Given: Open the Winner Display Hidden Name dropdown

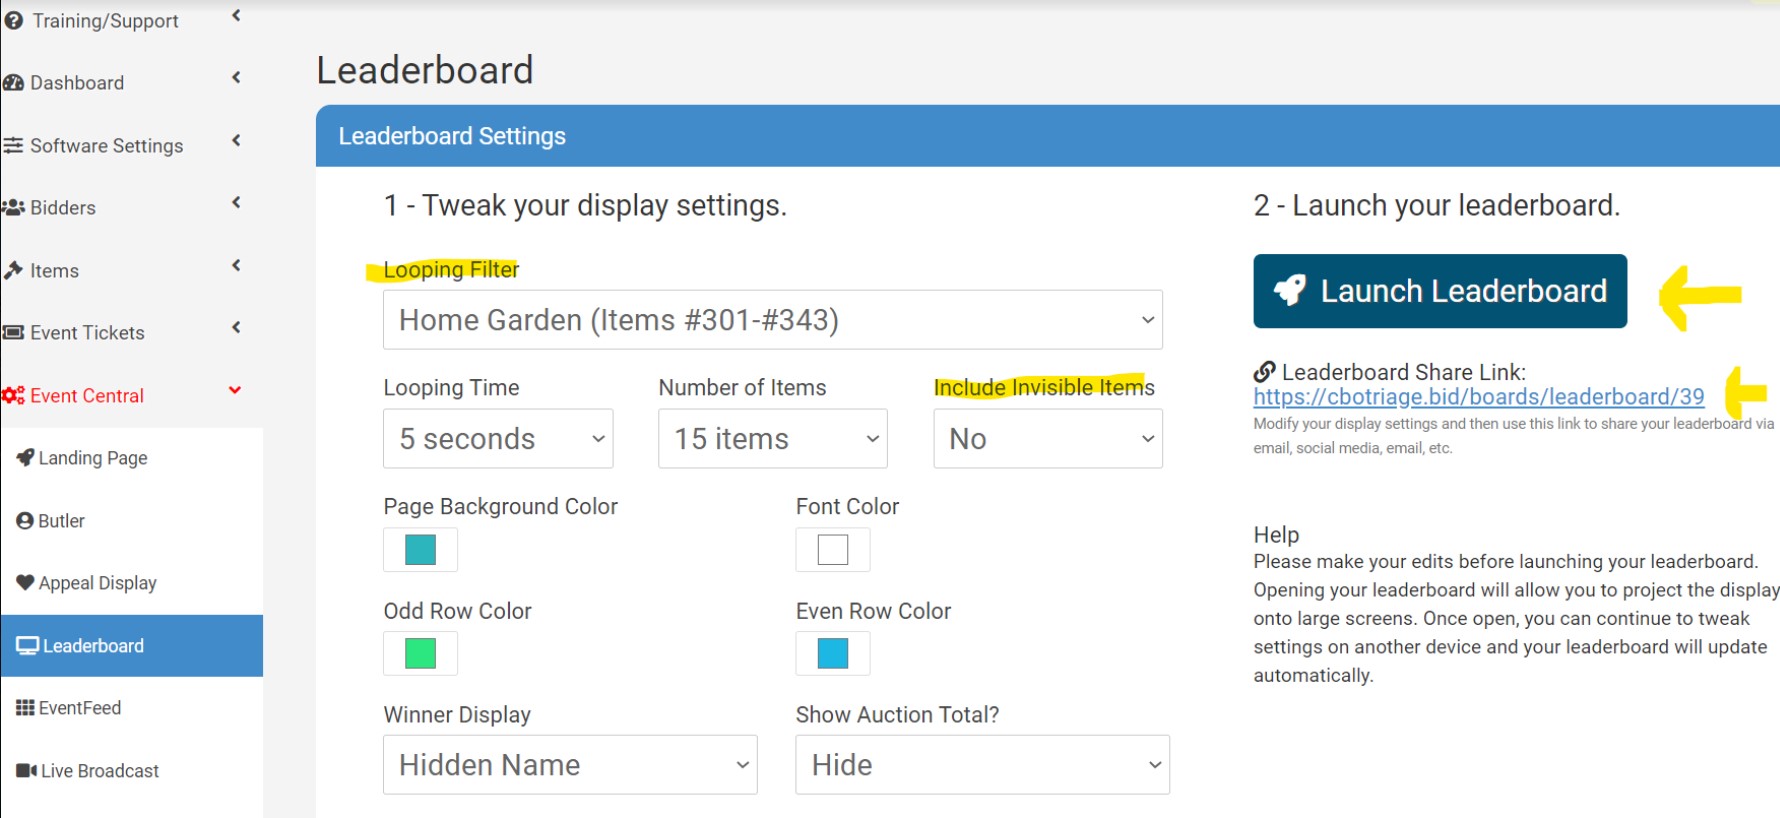Looking at the screenshot, I should click(x=570, y=765).
